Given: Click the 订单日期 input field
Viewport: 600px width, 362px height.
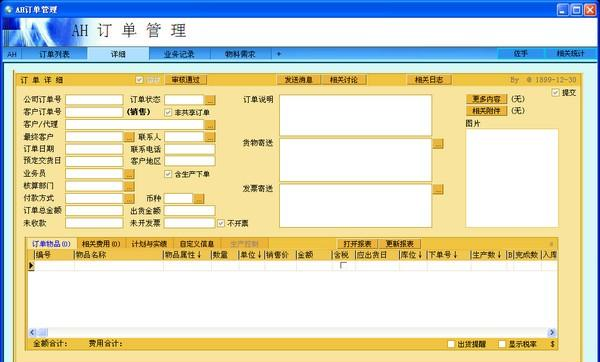Looking at the screenshot, I should [94, 149].
